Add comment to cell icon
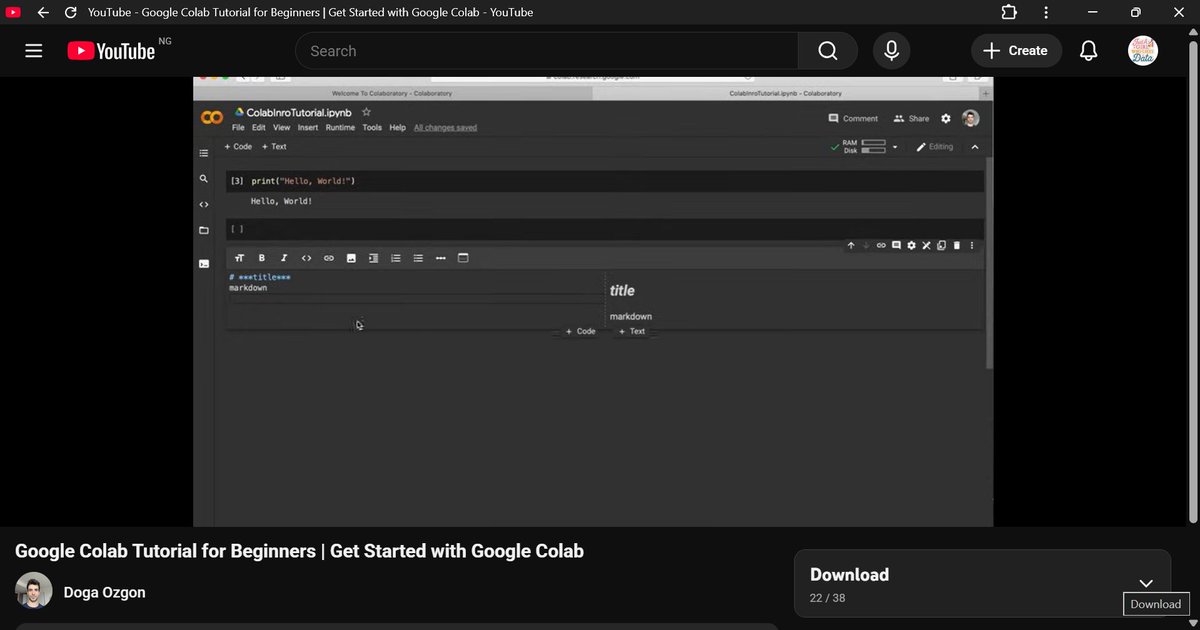 pyautogui.click(x=896, y=245)
